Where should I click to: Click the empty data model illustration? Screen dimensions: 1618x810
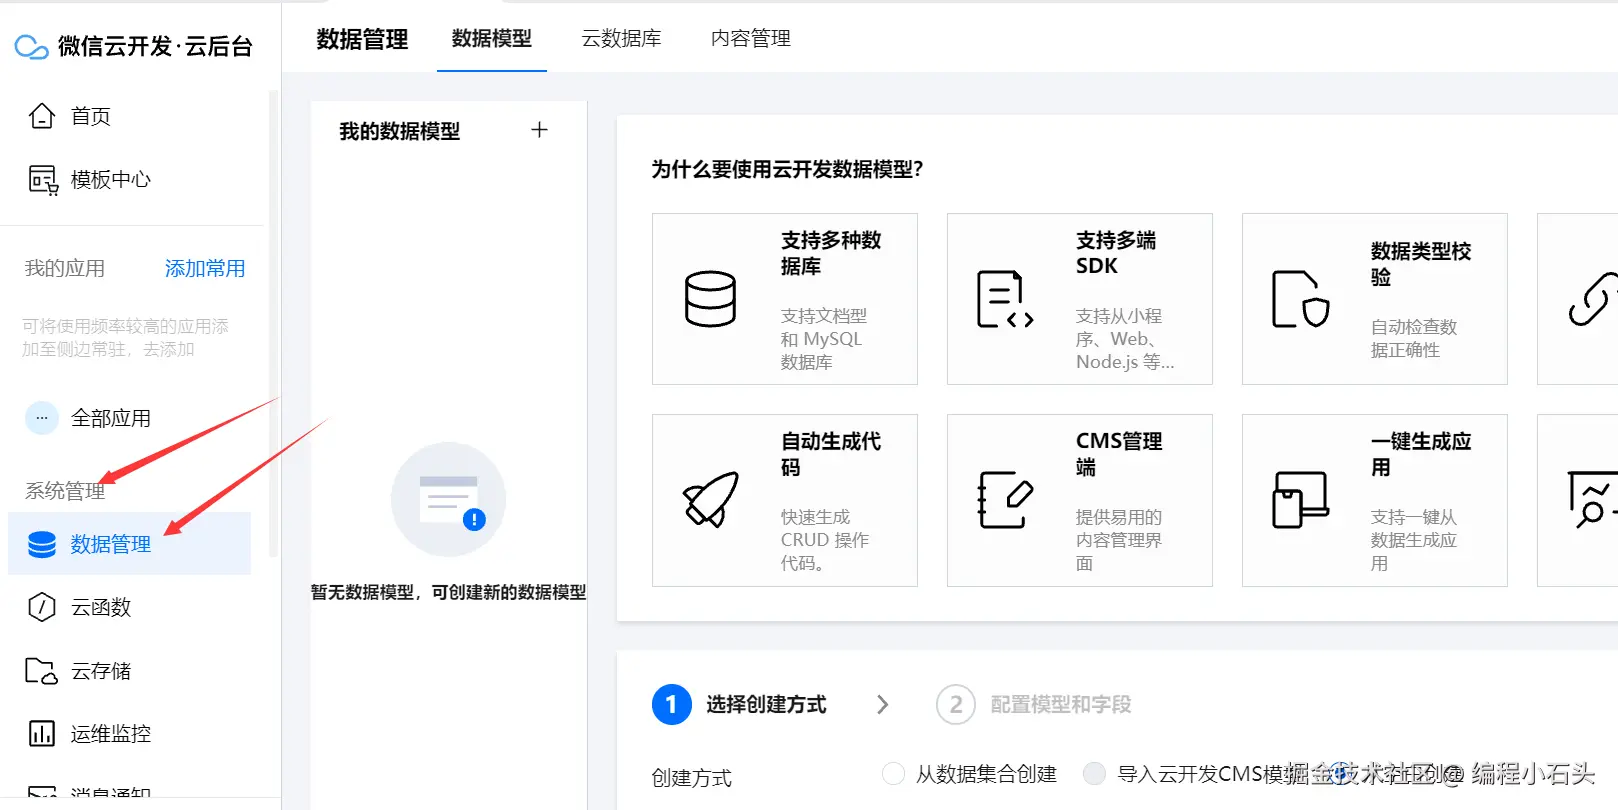(448, 499)
